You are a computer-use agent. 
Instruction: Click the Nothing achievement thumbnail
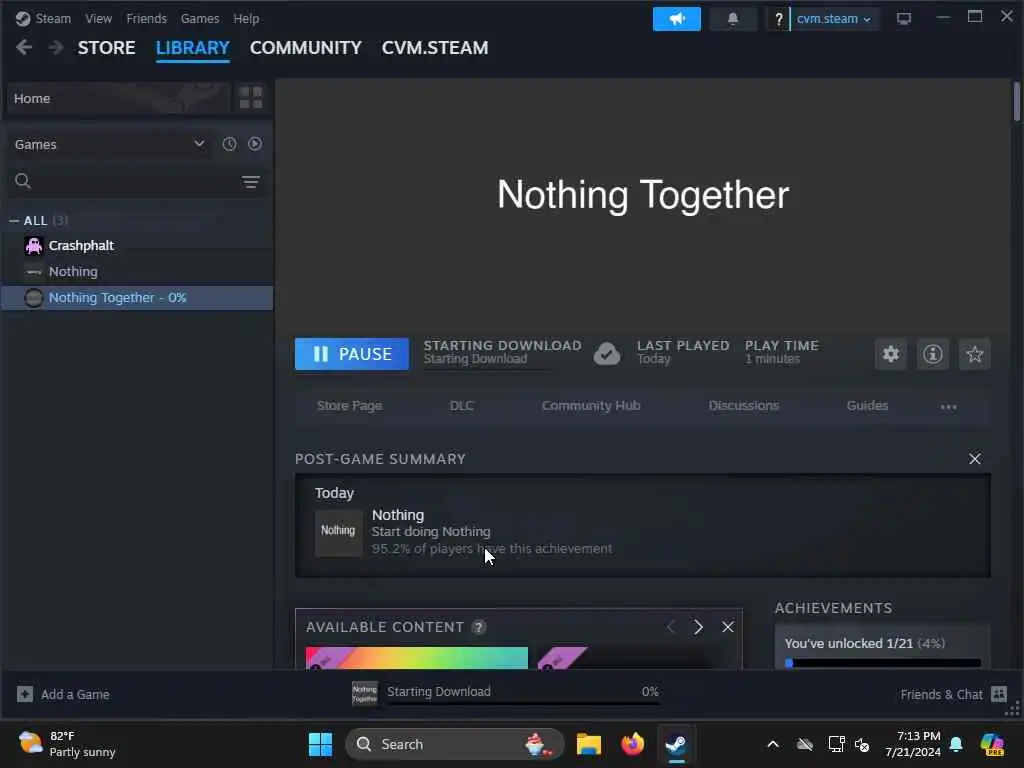(x=338, y=533)
